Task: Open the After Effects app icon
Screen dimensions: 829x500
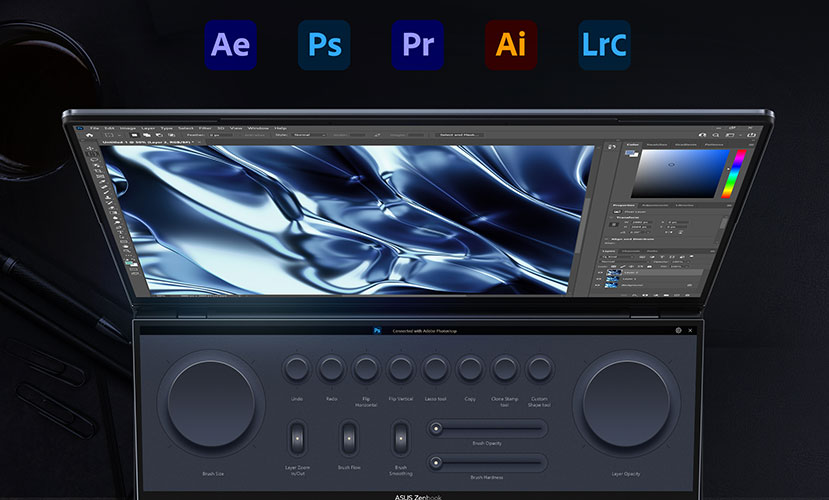Action: pyautogui.click(x=231, y=45)
